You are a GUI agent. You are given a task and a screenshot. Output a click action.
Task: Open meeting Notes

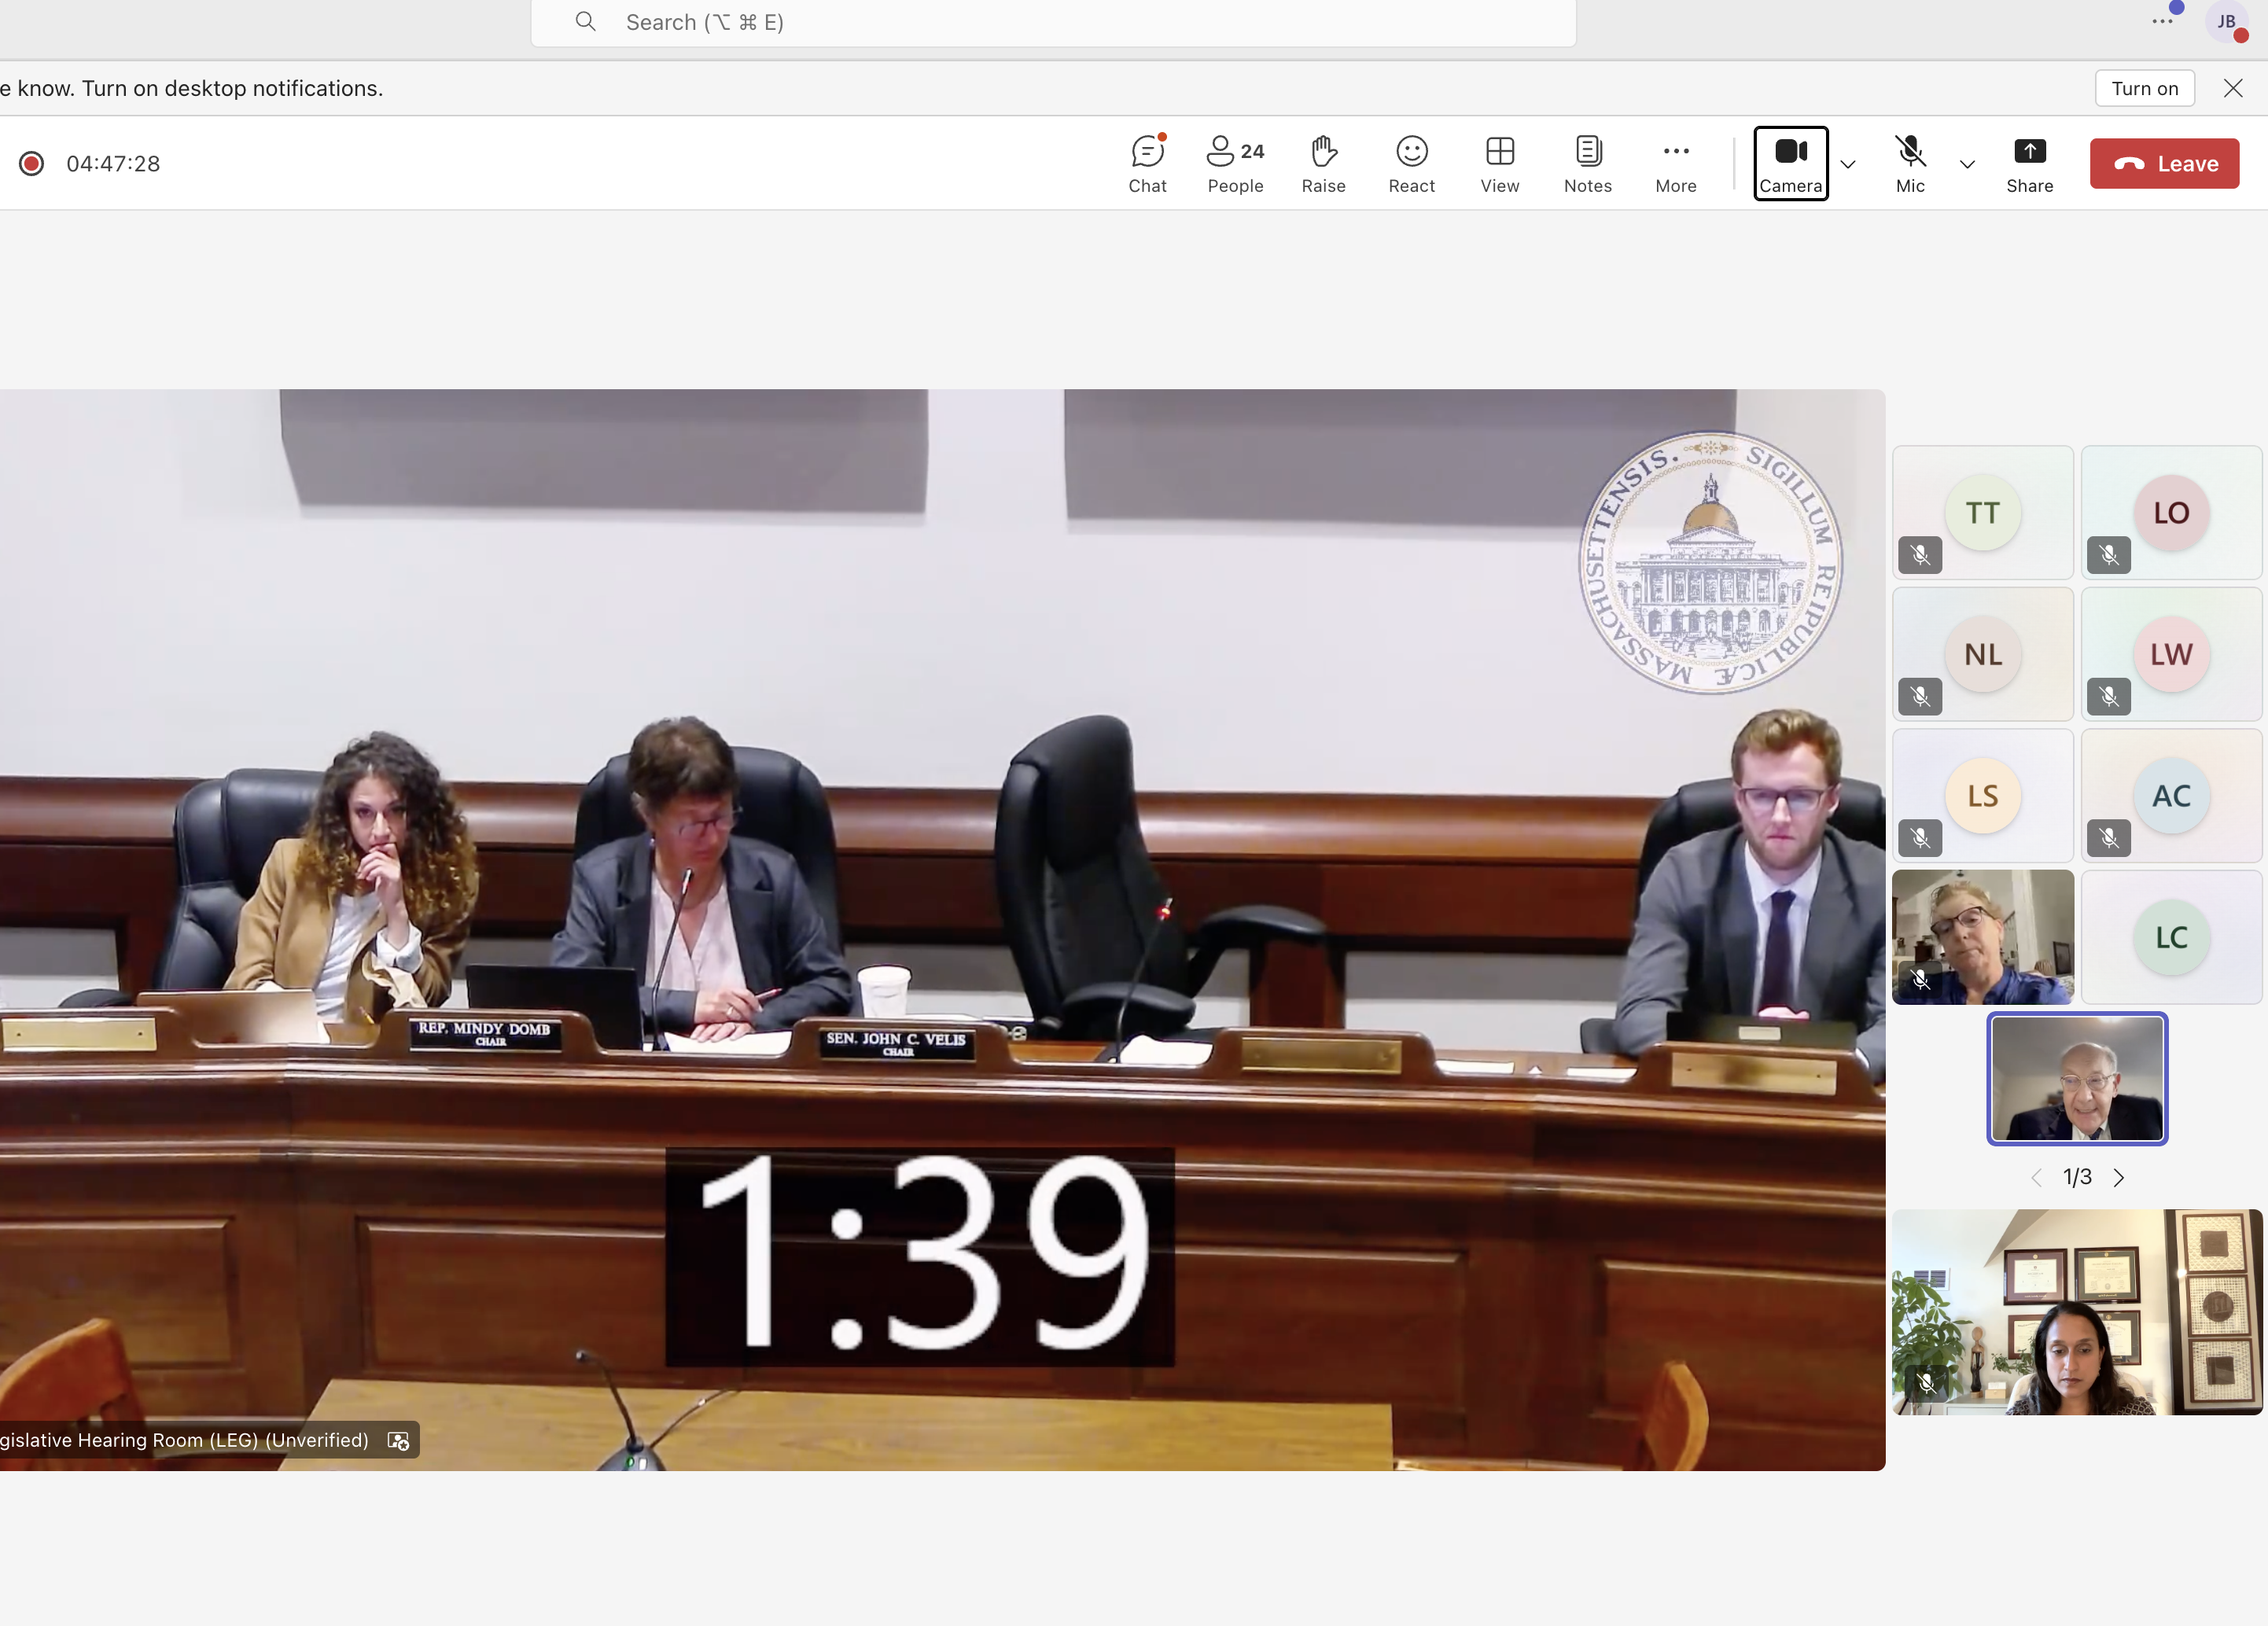(x=1587, y=164)
